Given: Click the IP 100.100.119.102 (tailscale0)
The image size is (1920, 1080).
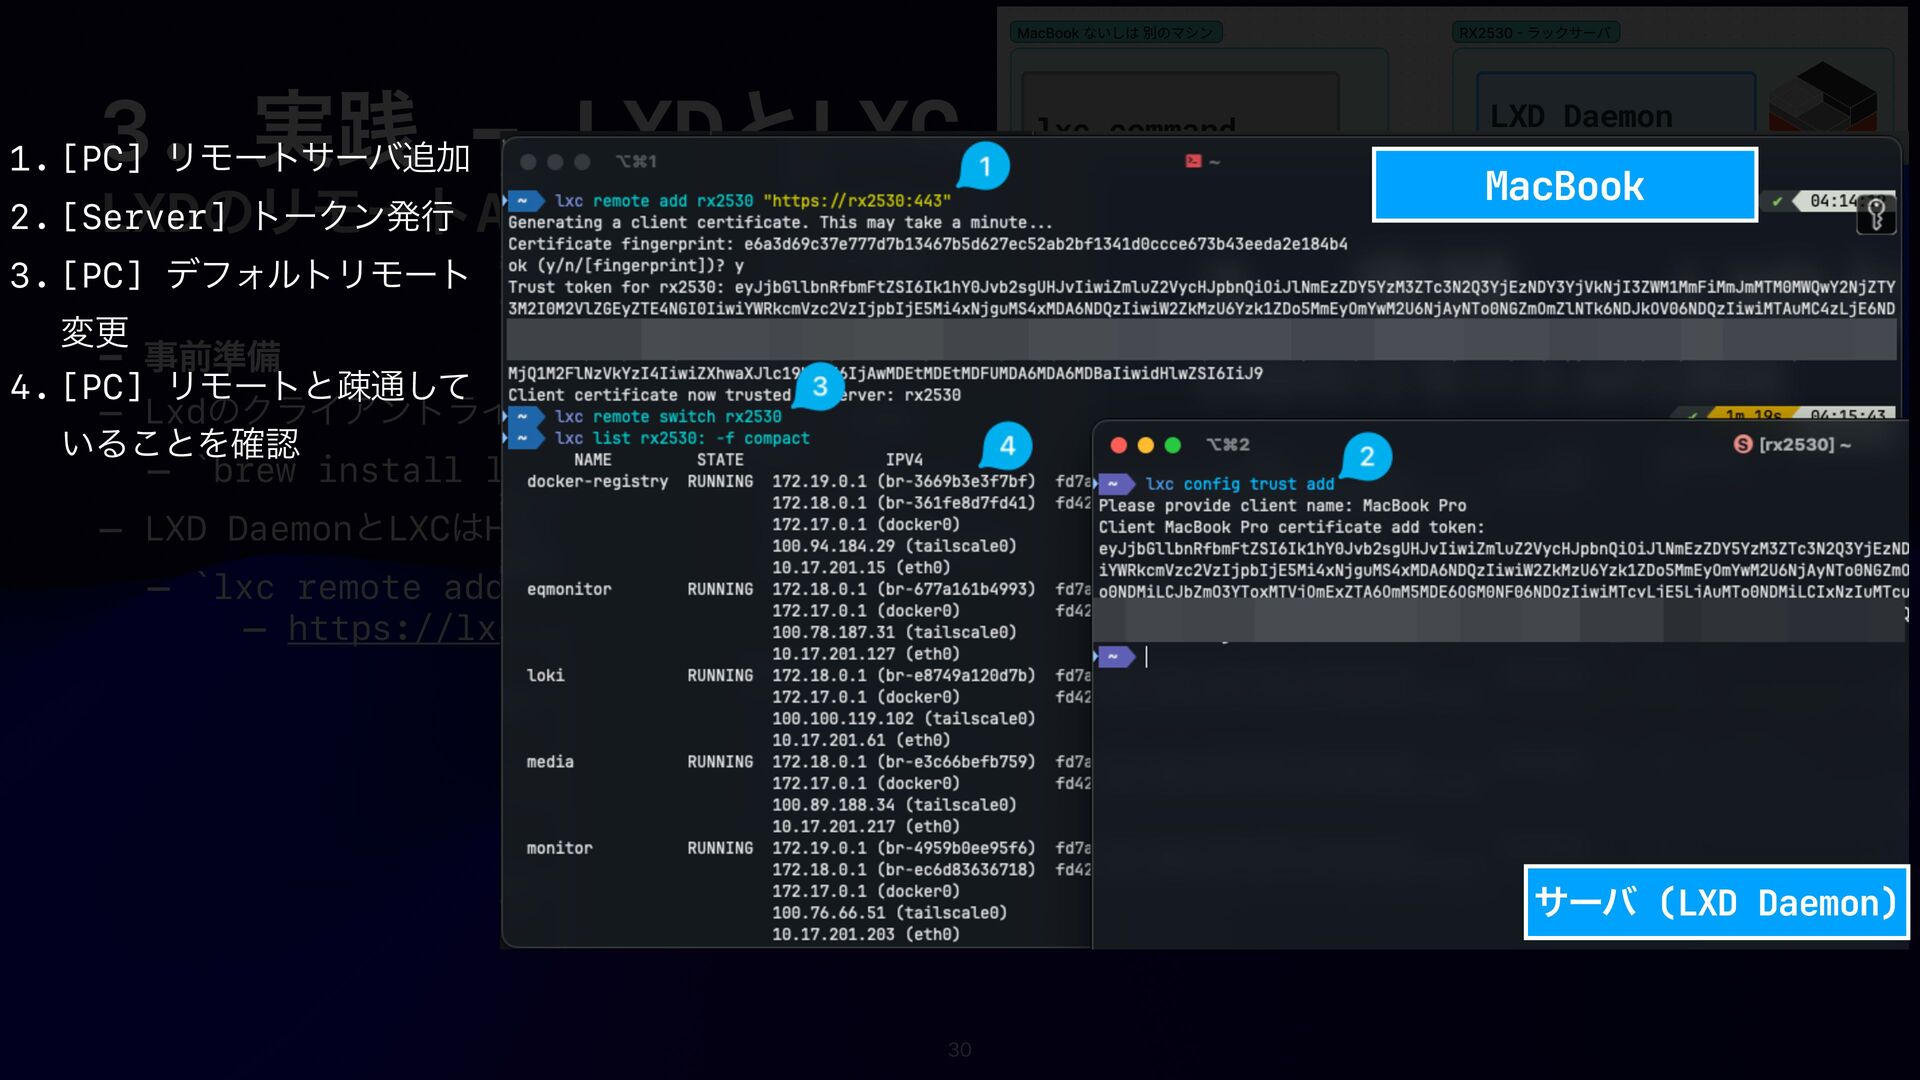Looking at the screenshot, I should click(903, 719).
